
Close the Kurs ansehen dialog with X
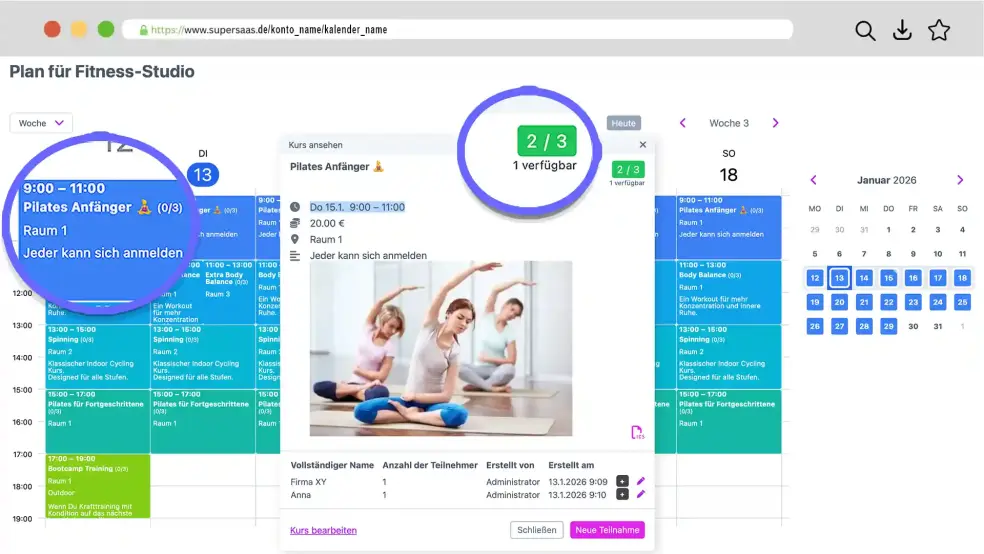pyautogui.click(x=643, y=144)
